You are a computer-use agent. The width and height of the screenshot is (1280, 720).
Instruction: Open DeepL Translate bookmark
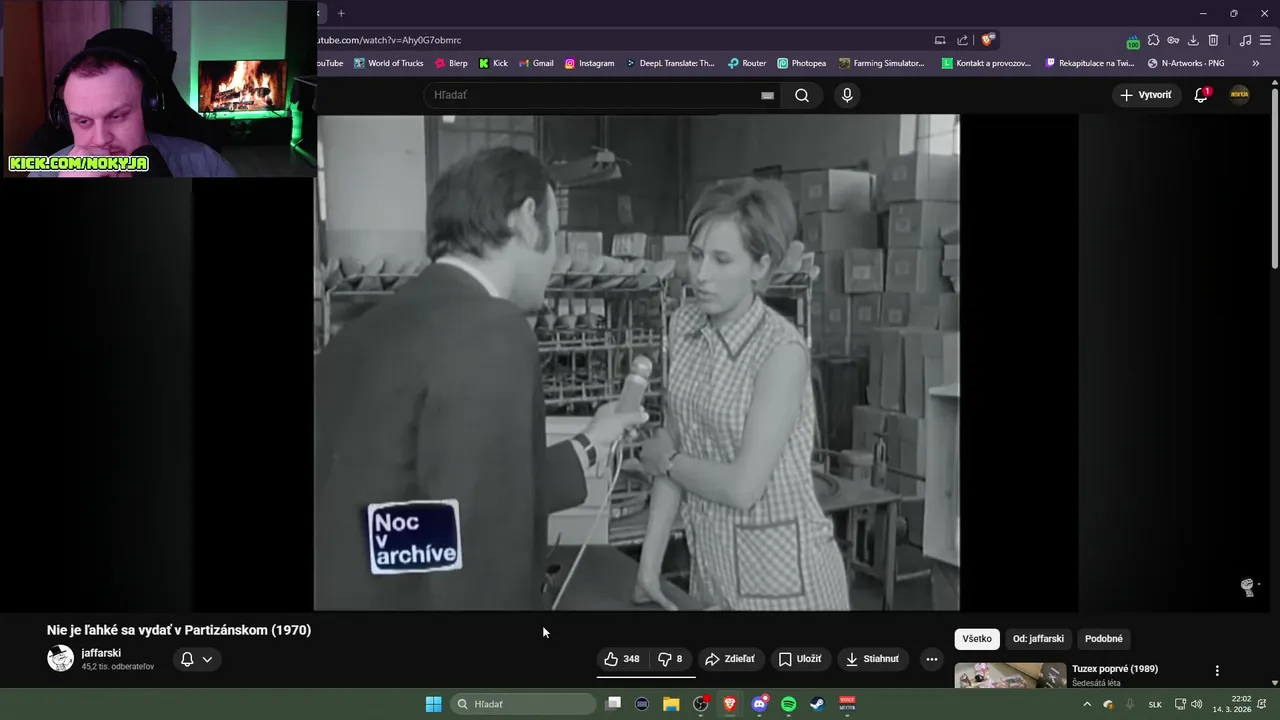[670, 63]
